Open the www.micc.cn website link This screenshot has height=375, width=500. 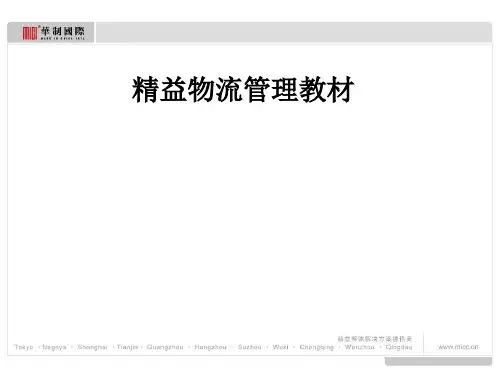(458, 347)
